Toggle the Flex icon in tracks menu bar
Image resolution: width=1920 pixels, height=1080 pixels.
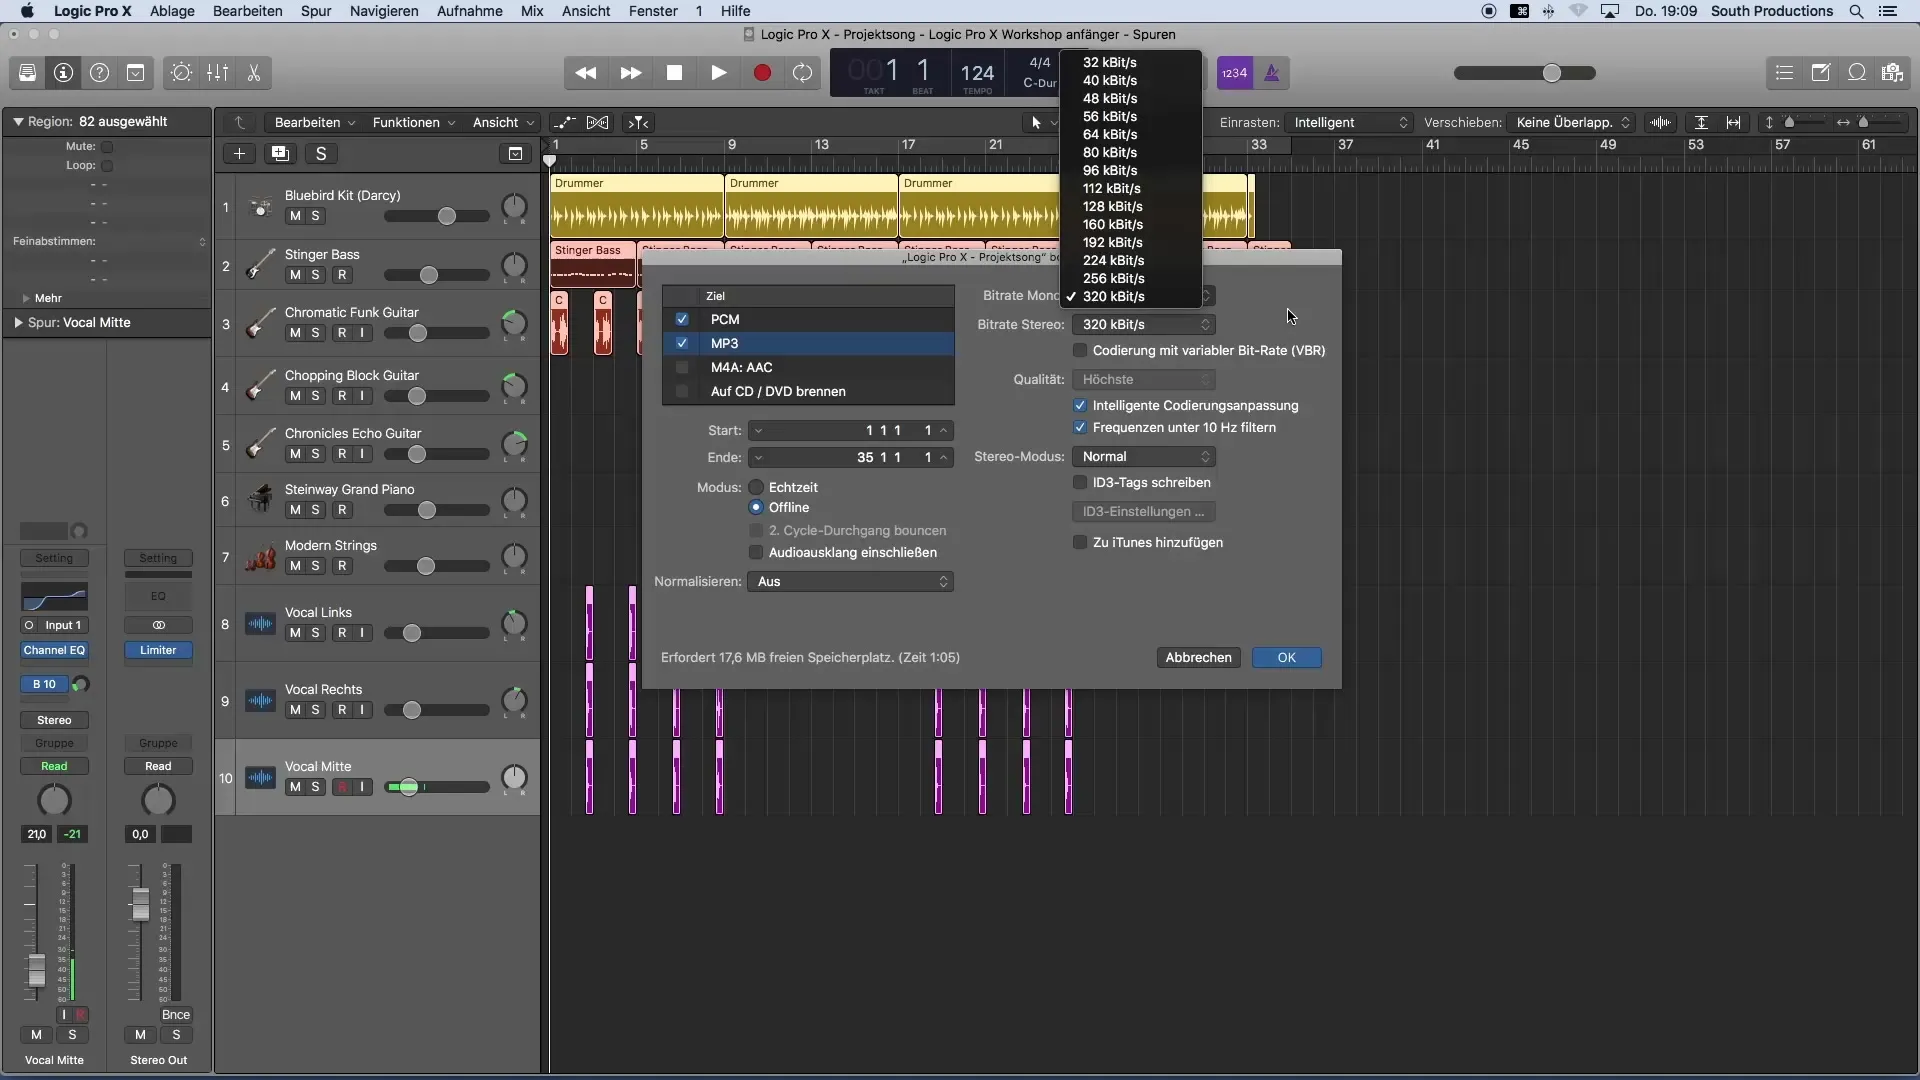[597, 123]
